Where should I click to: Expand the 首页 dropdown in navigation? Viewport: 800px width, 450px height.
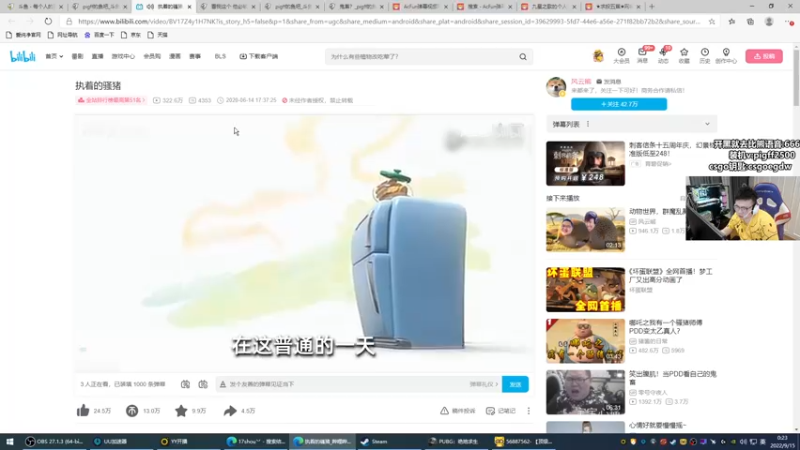coord(54,56)
